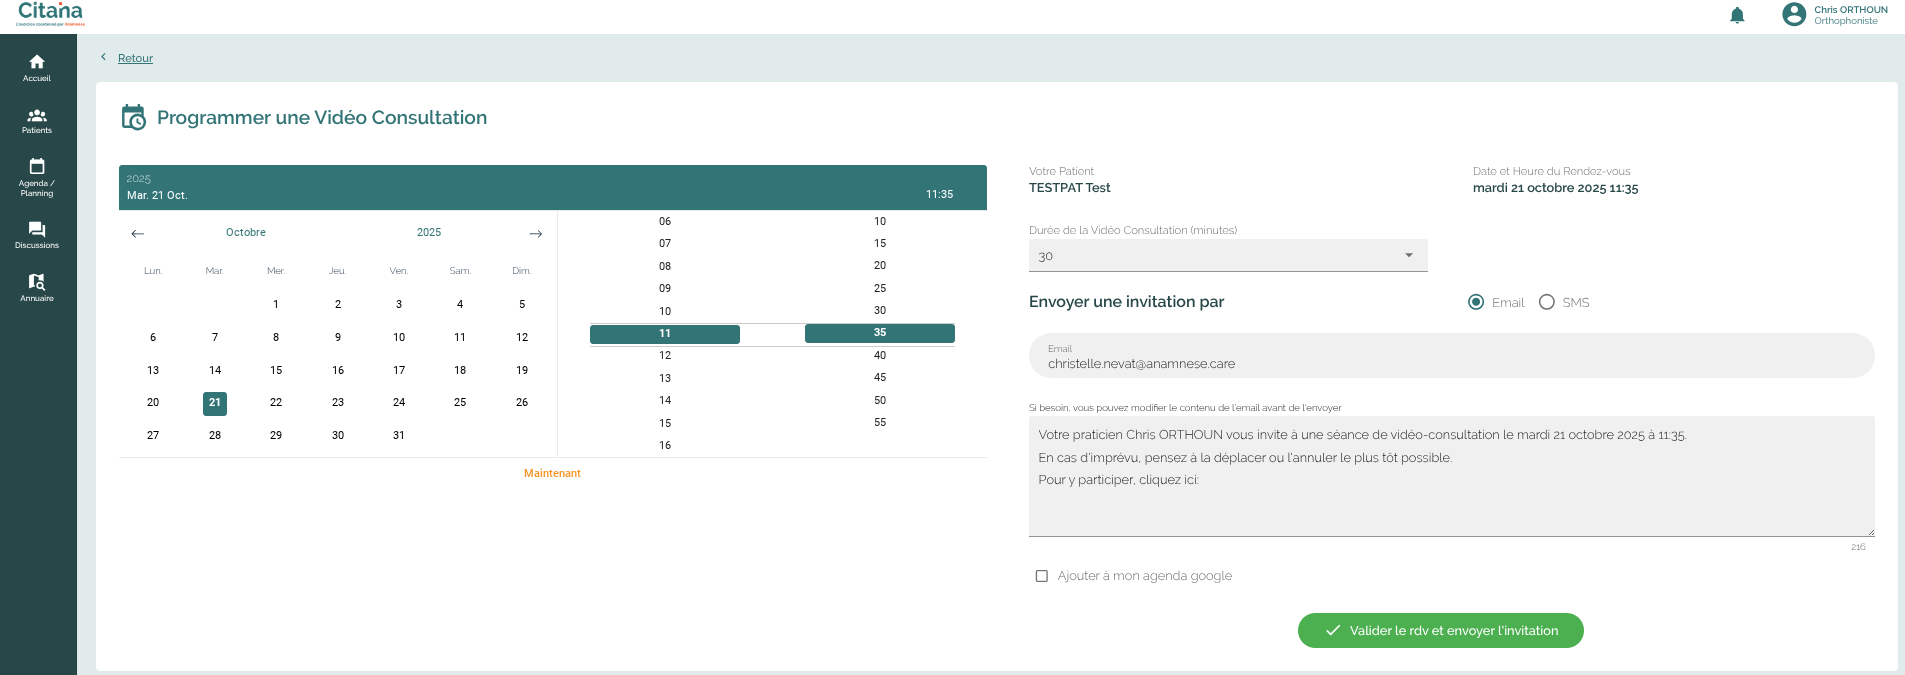
Task: Choose hour 16 in time picker
Action: click(x=665, y=446)
